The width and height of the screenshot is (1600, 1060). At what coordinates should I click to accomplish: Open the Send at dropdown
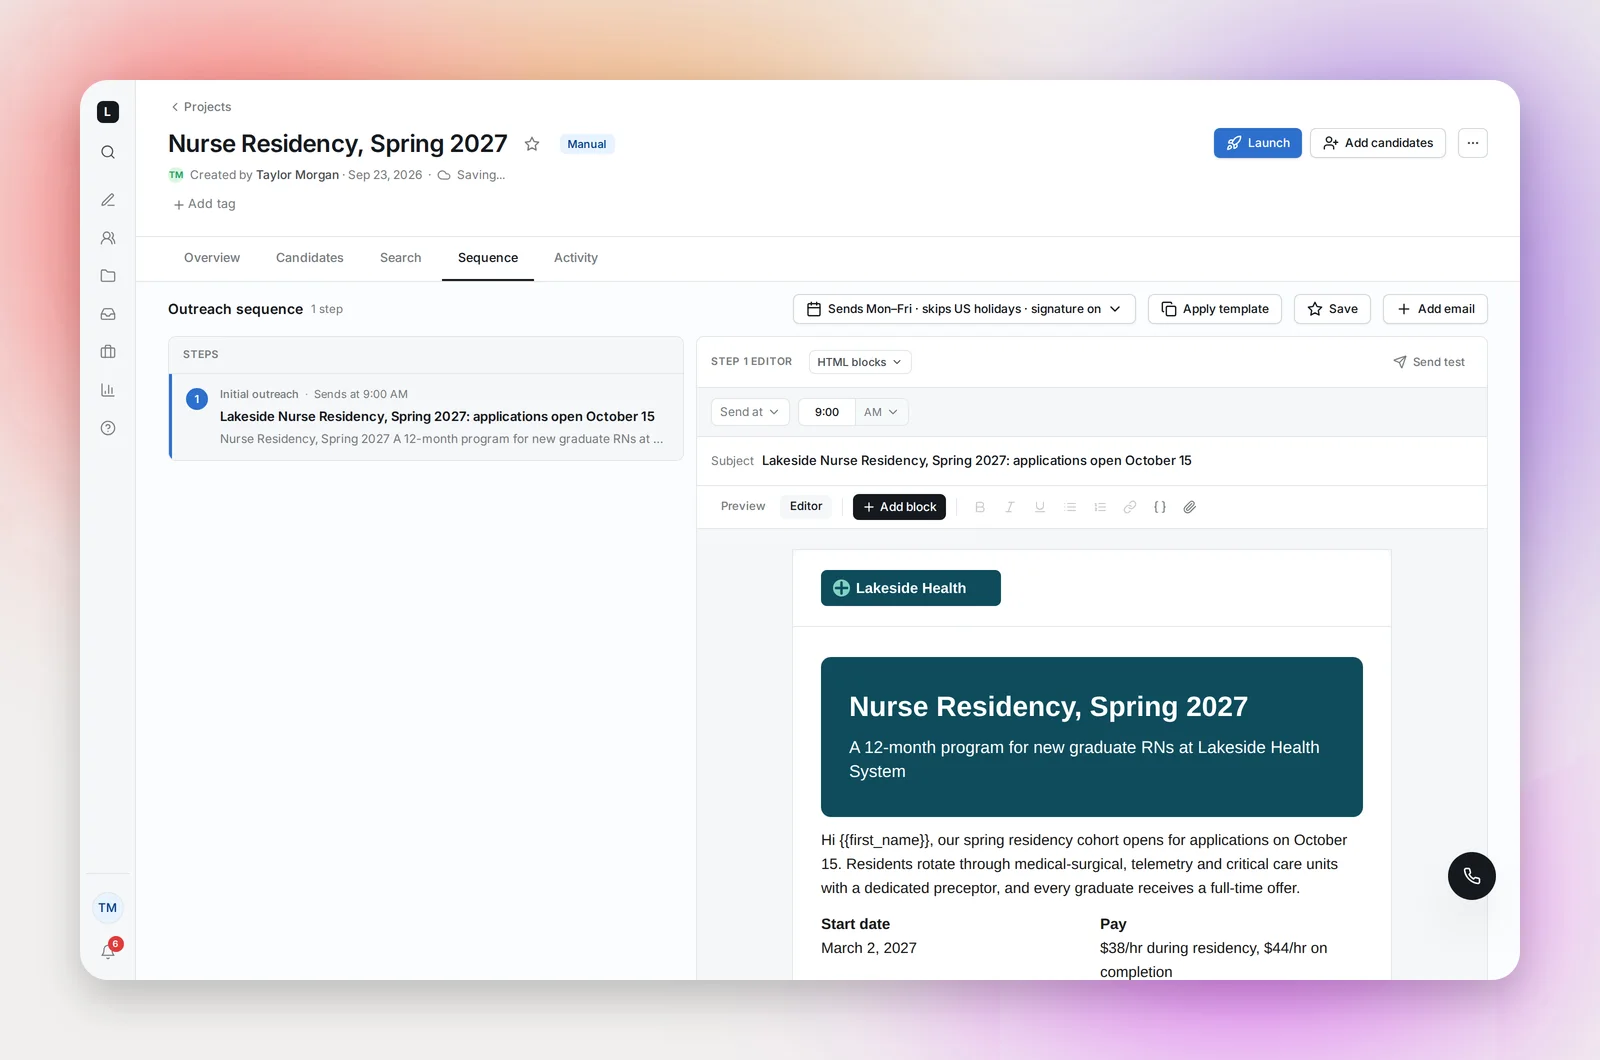pyautogui.click(x=750, y=412)
